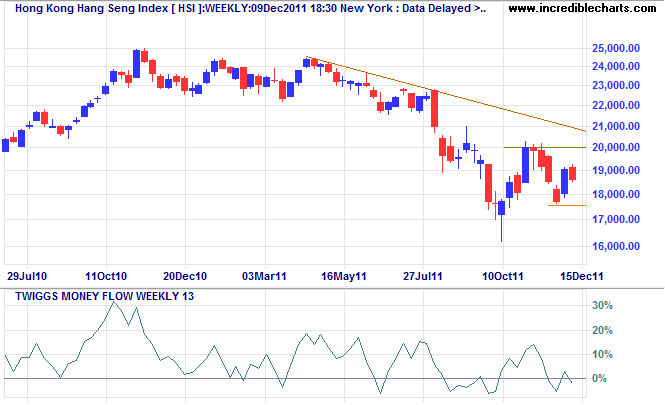Click the 23,000.00 price axis label
The width and height of the screenshot is (665, 405).
(x=616, y=85)
